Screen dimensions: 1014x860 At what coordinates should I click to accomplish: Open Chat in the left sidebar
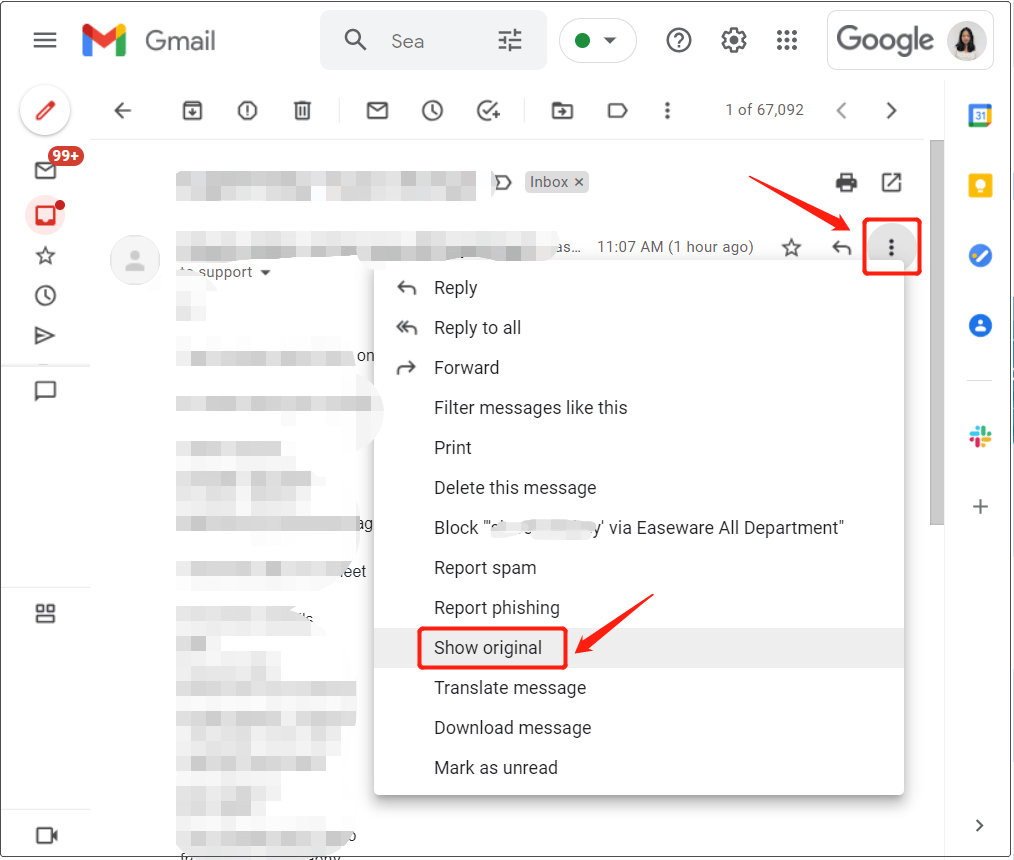tap(45, 391)
